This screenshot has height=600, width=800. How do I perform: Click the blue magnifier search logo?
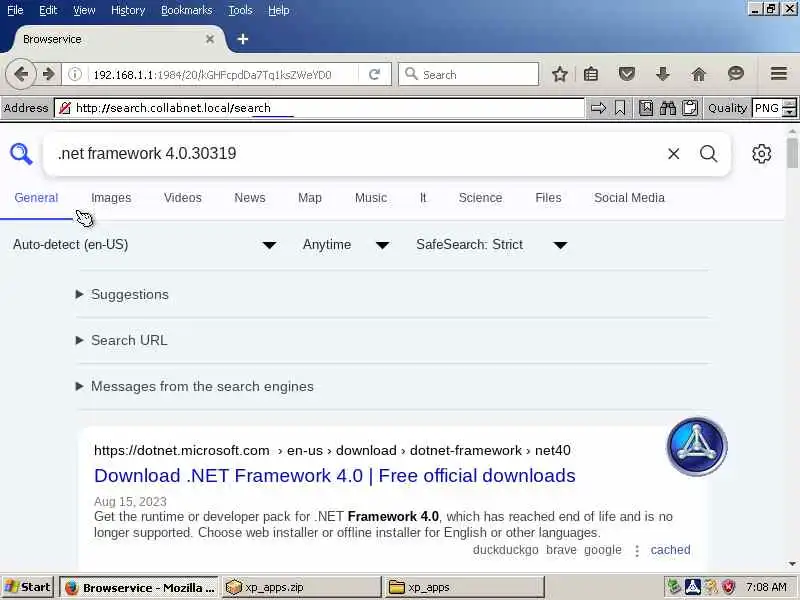click(21, 154)
